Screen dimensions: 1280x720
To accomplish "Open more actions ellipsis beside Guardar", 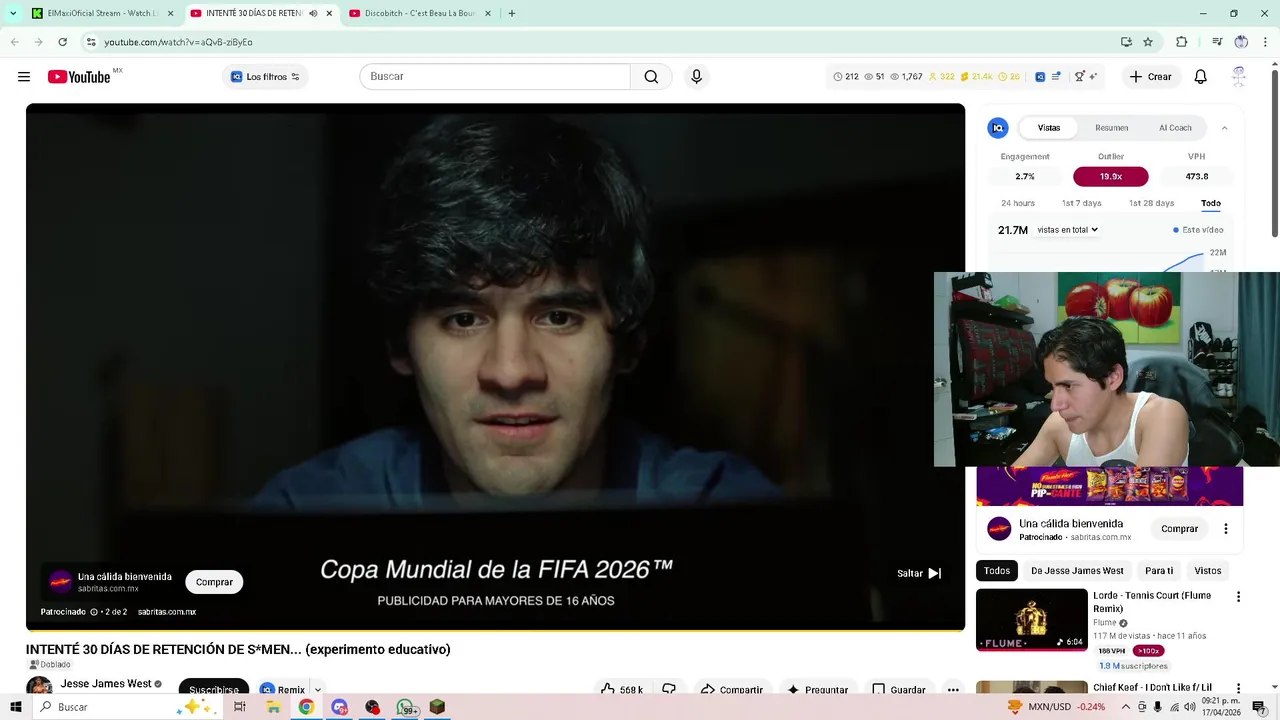I will coord(953,689).
